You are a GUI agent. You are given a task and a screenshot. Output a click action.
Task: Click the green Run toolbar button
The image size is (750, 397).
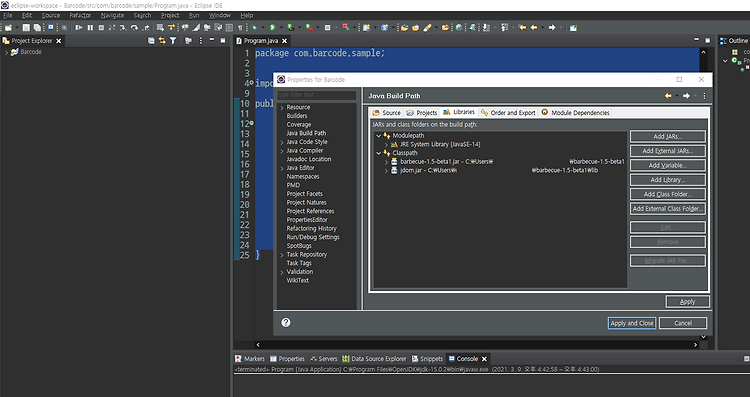pyautogui.click(x=272, y=28)
